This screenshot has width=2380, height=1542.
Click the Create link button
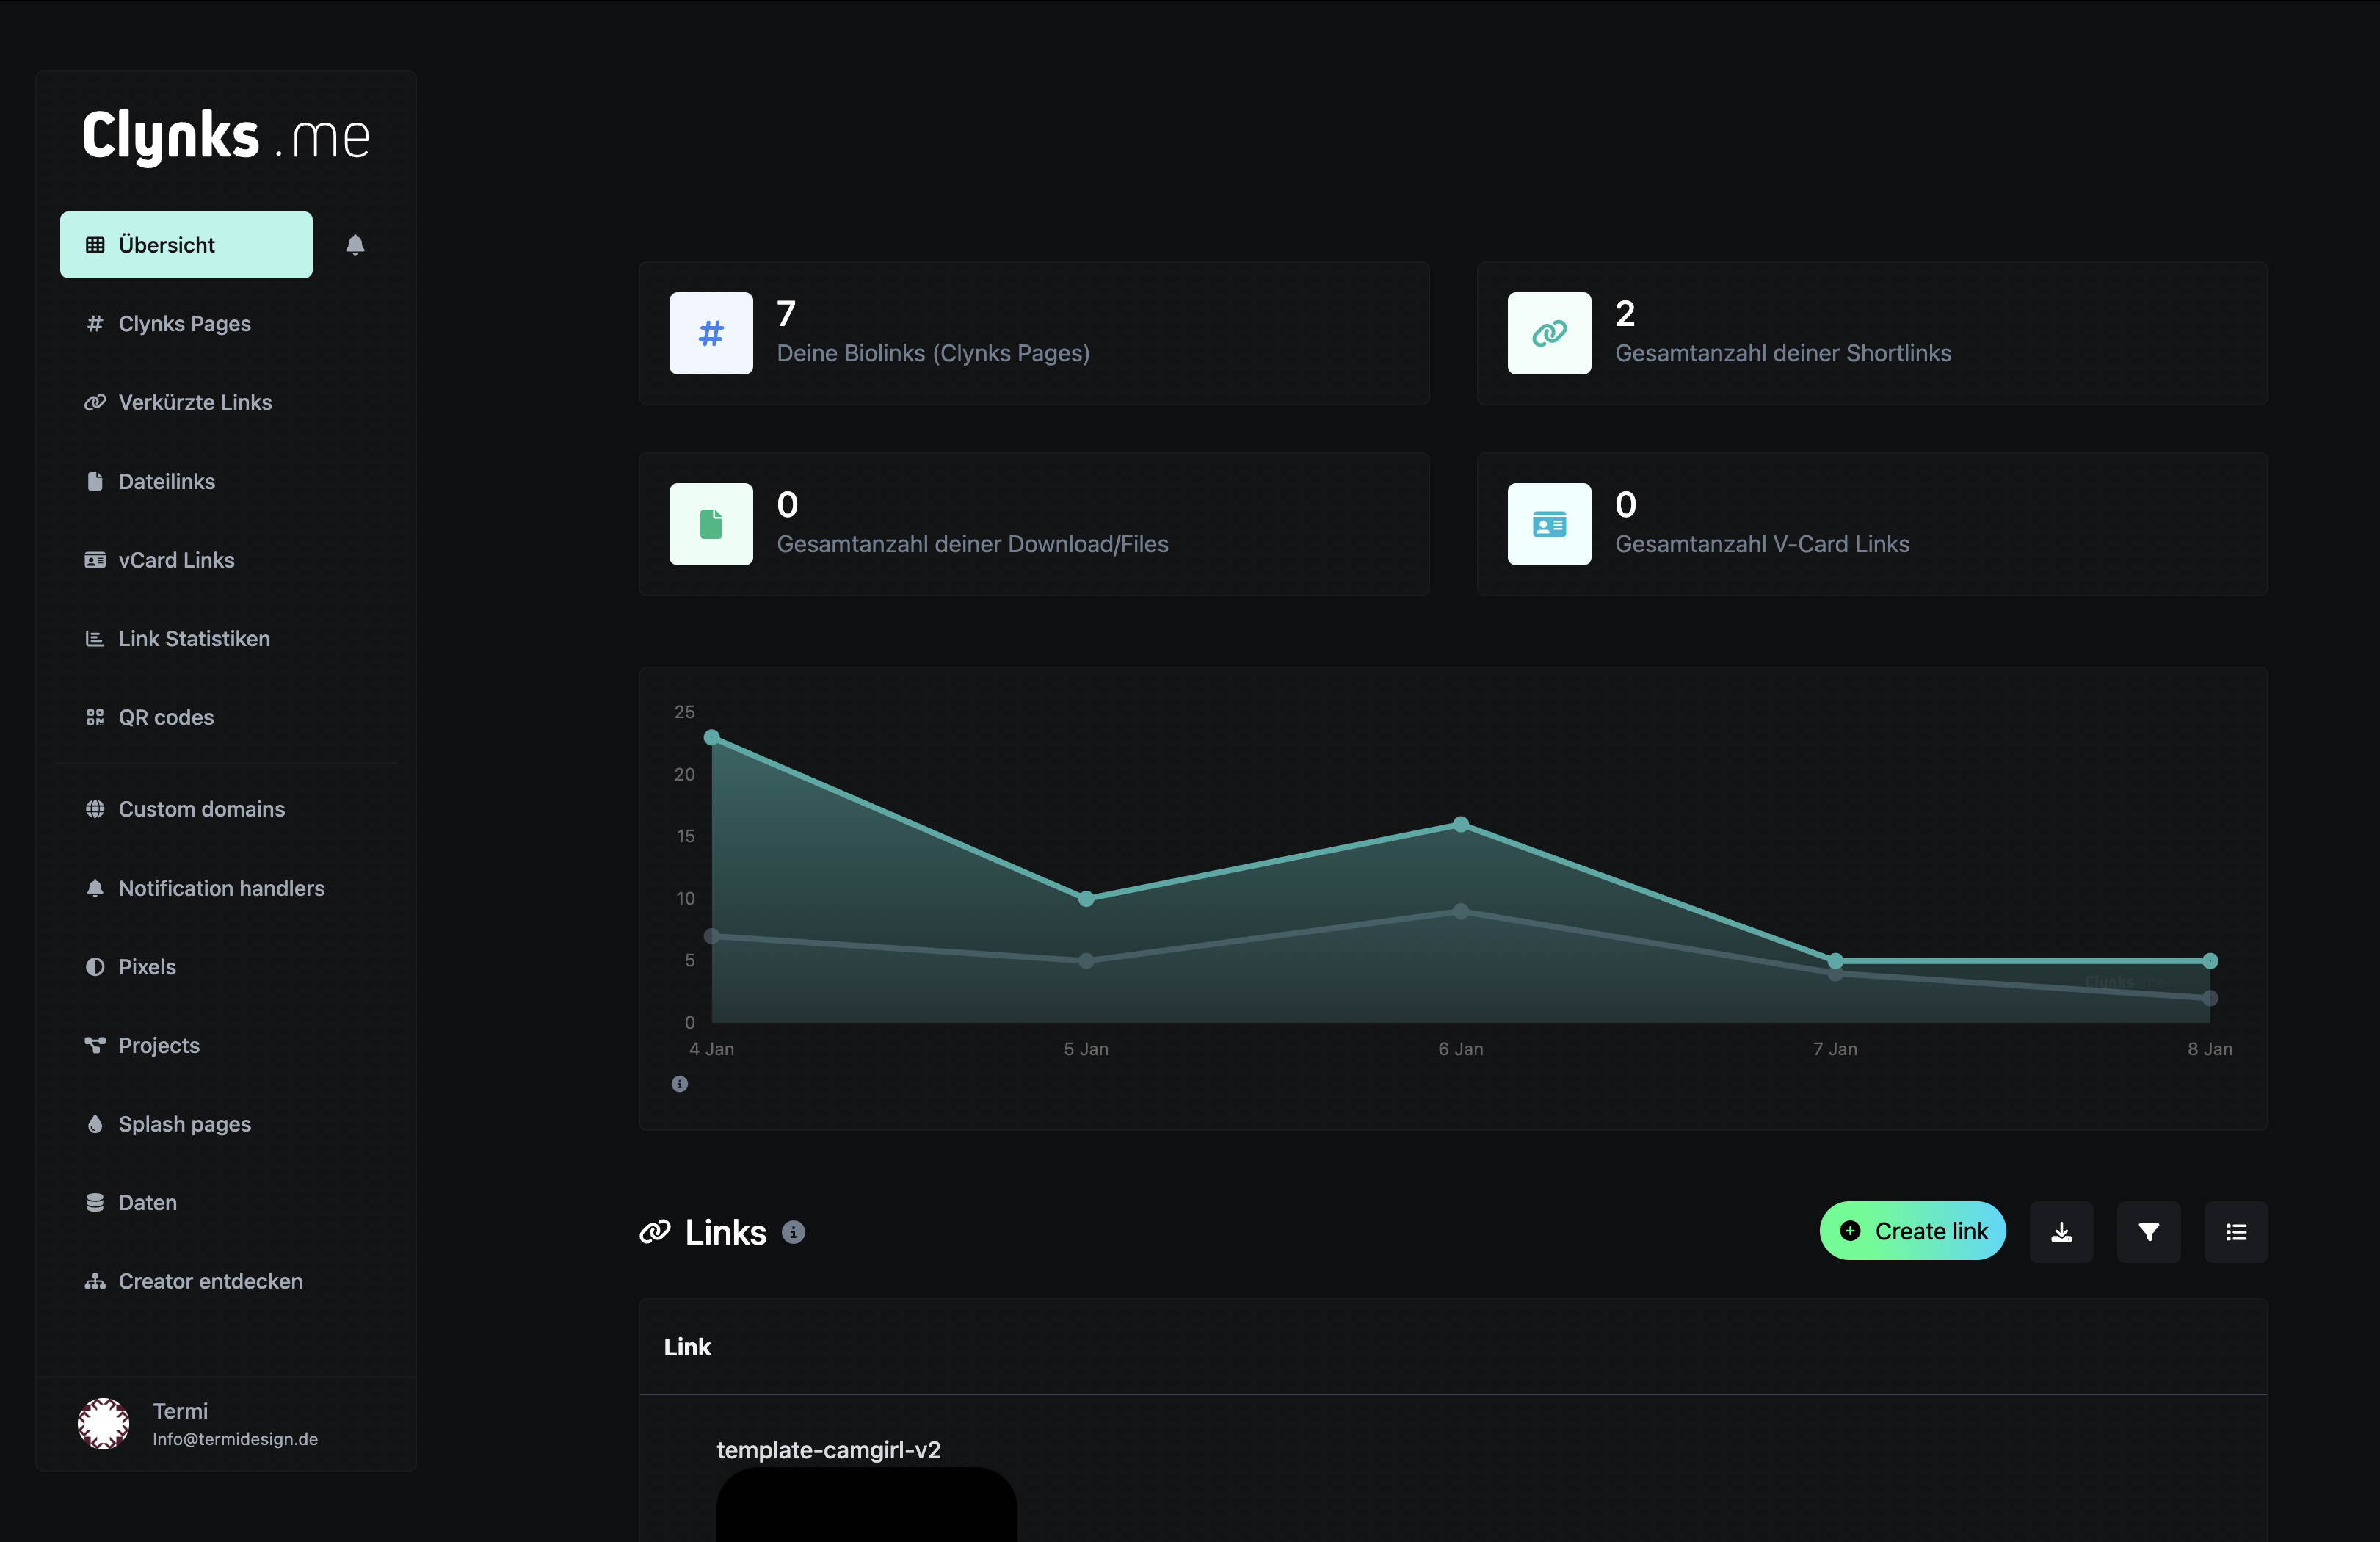point(1912,1231)
